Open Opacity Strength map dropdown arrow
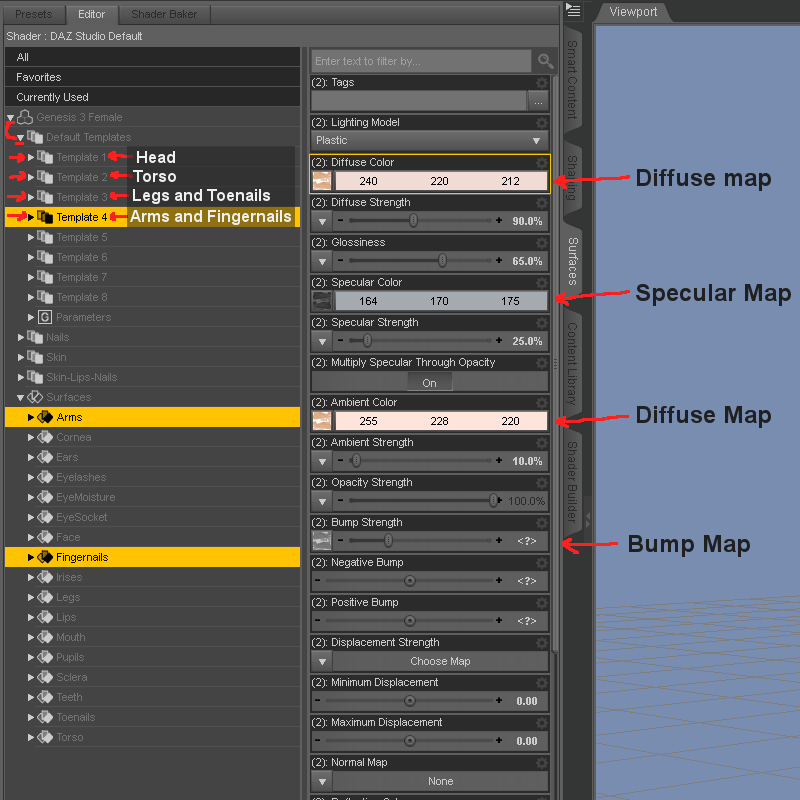The image size is (800, 800). (x=322, y=502)
